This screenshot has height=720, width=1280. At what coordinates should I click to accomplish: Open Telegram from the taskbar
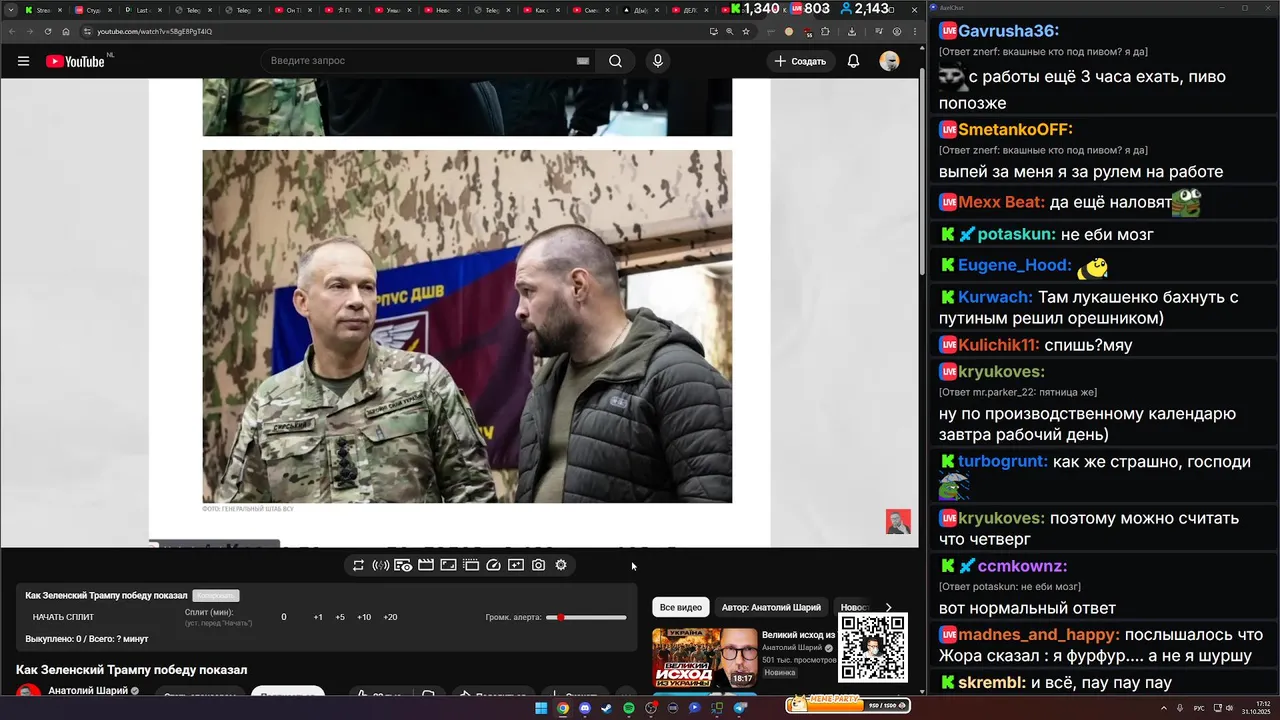pyautogui.click(x=740, y=708)
